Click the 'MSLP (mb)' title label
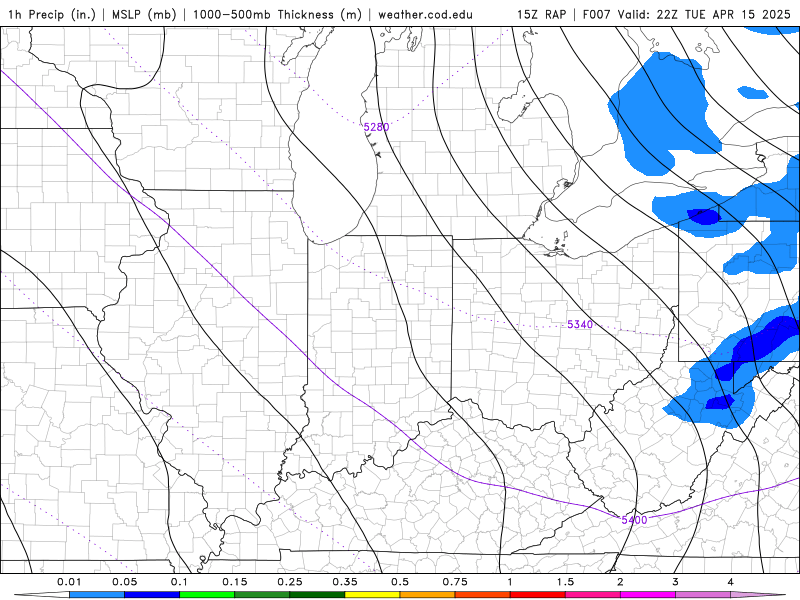 click(144, 14)
